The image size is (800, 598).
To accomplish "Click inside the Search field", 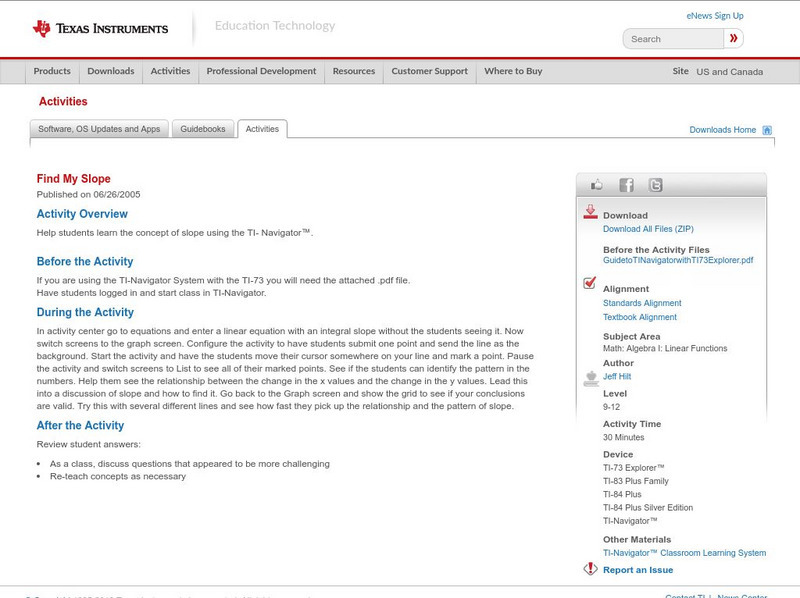I will (x=670, y=38).
